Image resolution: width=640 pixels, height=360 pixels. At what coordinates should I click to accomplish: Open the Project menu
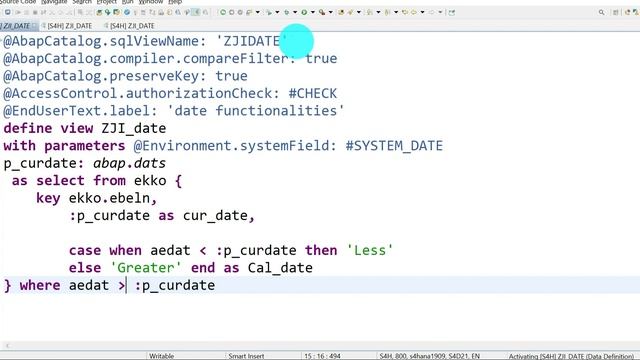(107, 2)
